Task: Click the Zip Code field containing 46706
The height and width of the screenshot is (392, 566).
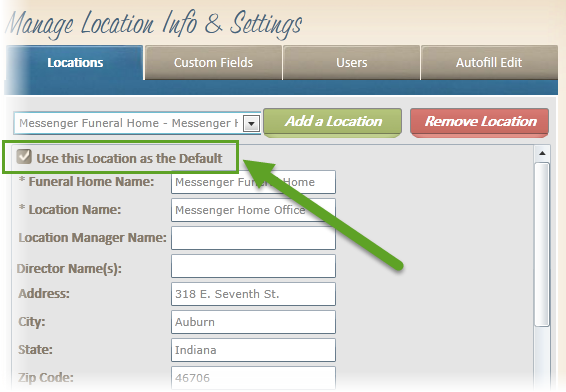Action: (253, 378)
